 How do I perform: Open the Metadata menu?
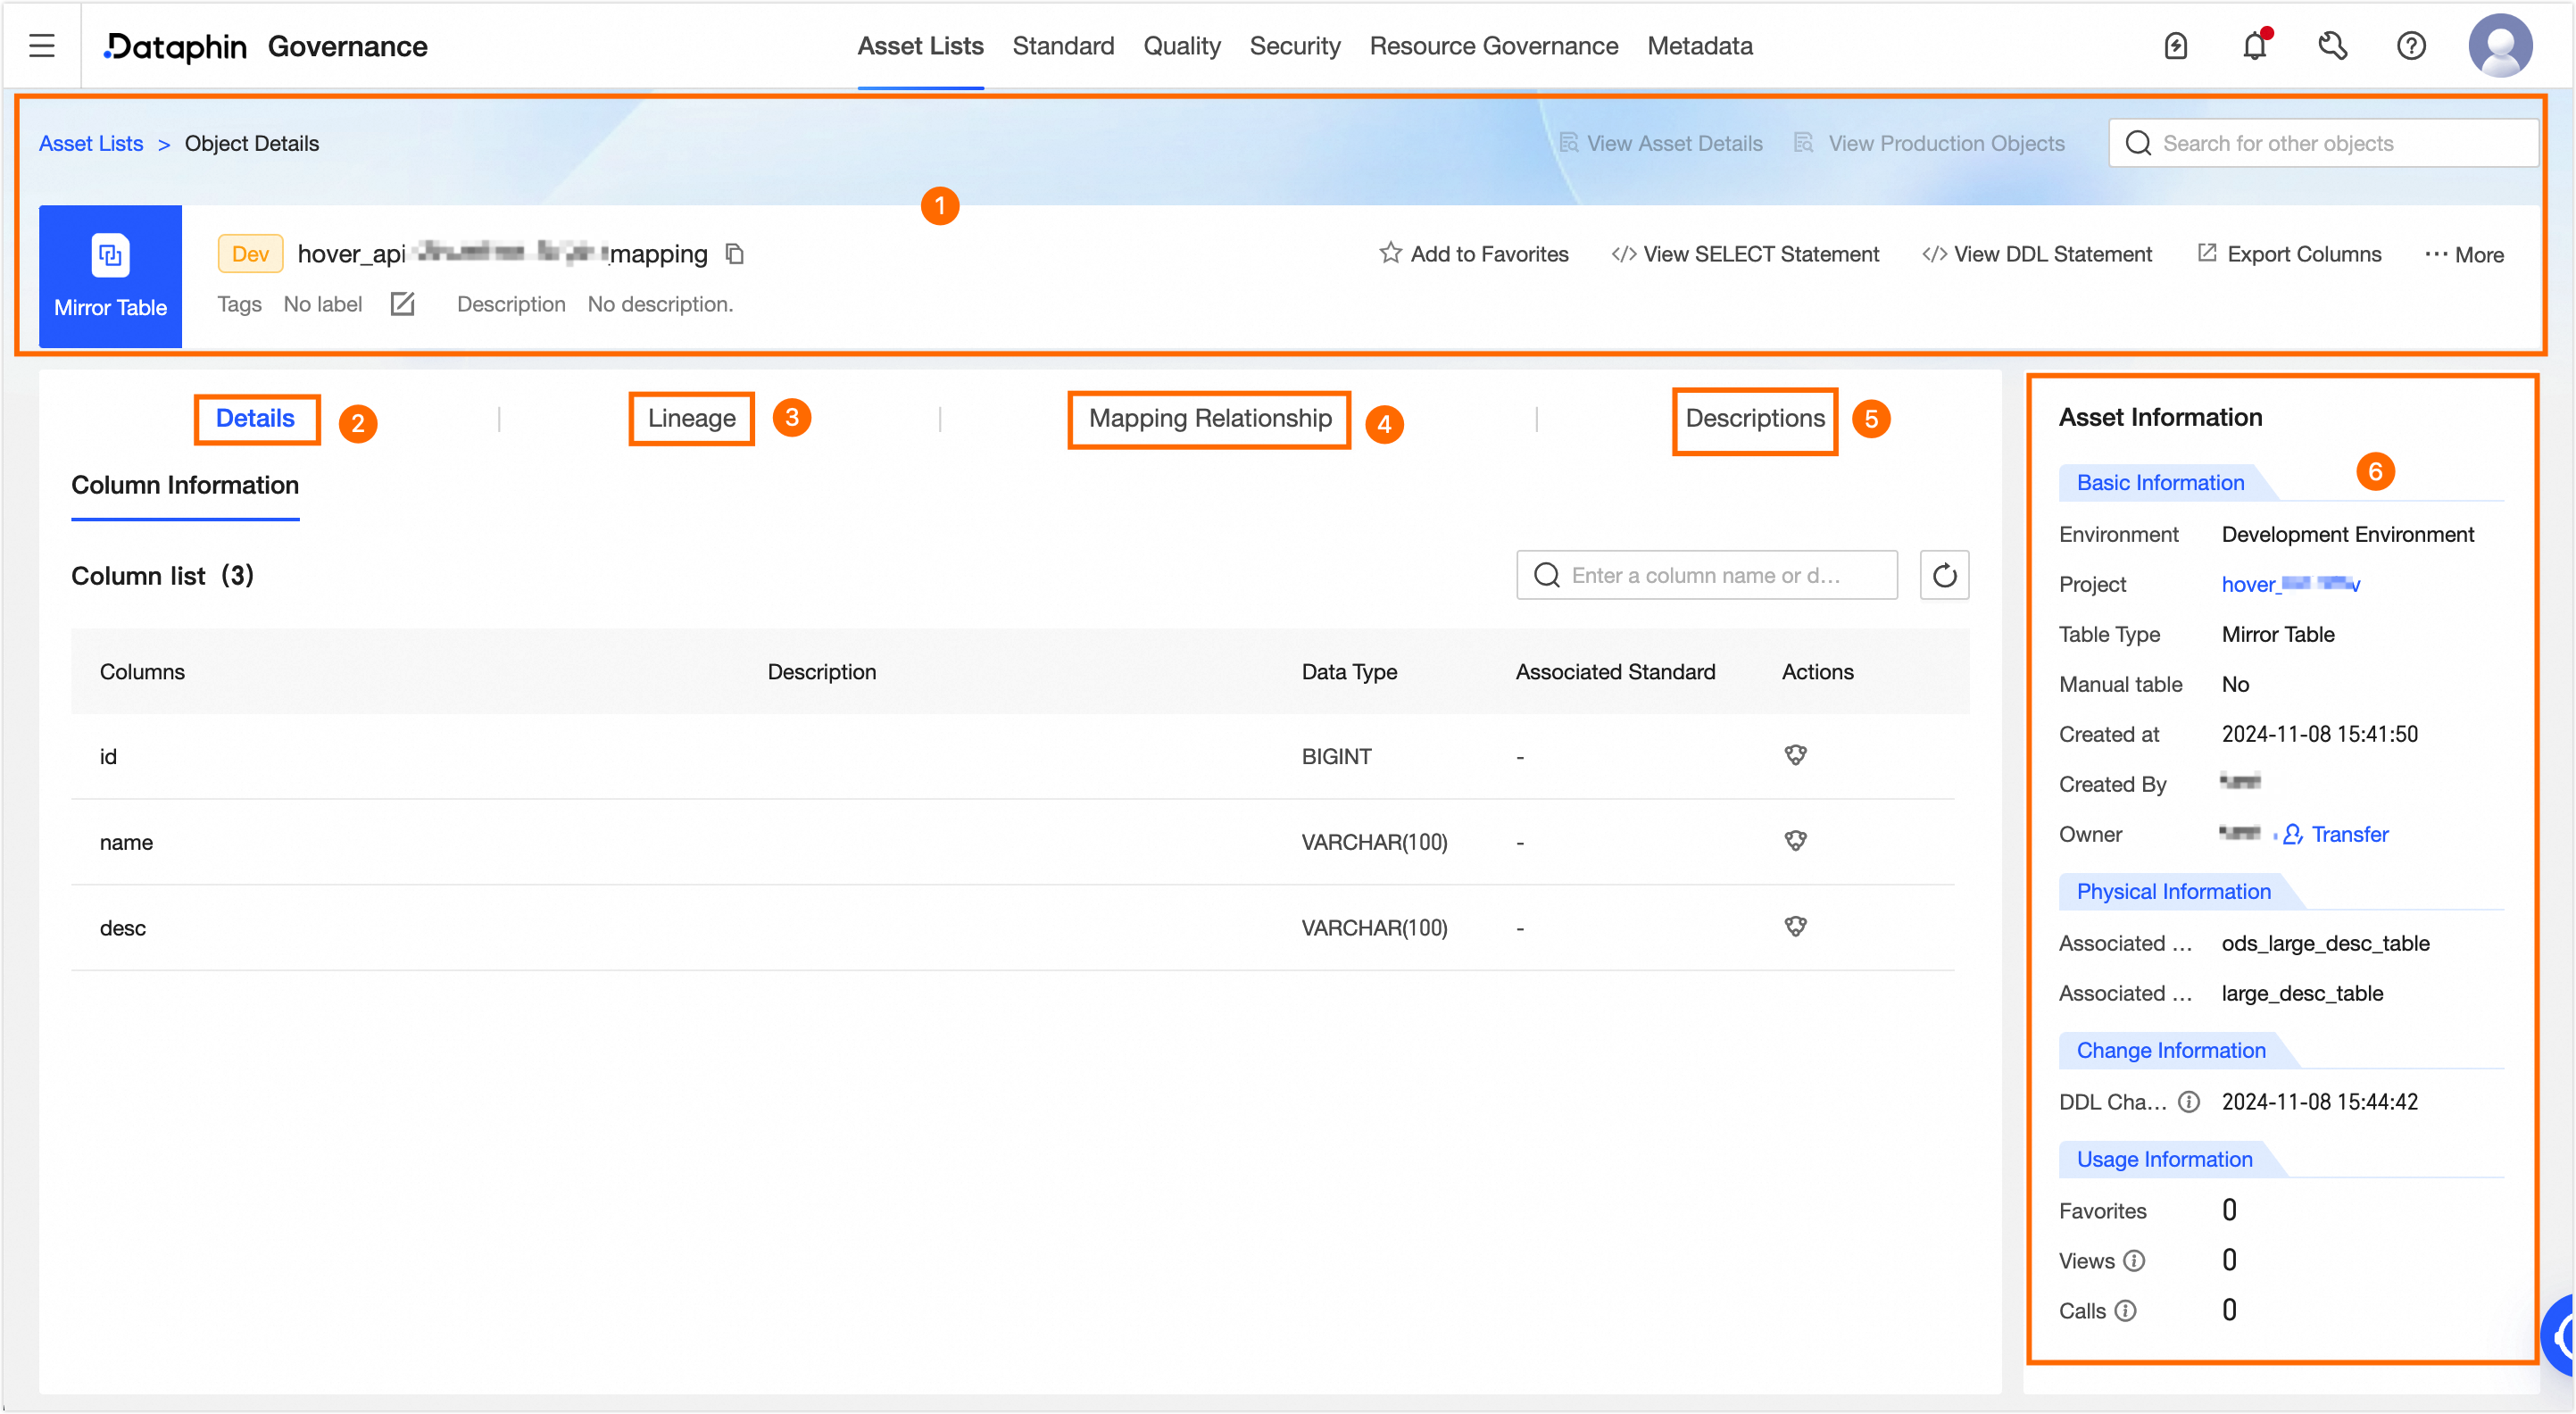click(x=1700, y=46)
